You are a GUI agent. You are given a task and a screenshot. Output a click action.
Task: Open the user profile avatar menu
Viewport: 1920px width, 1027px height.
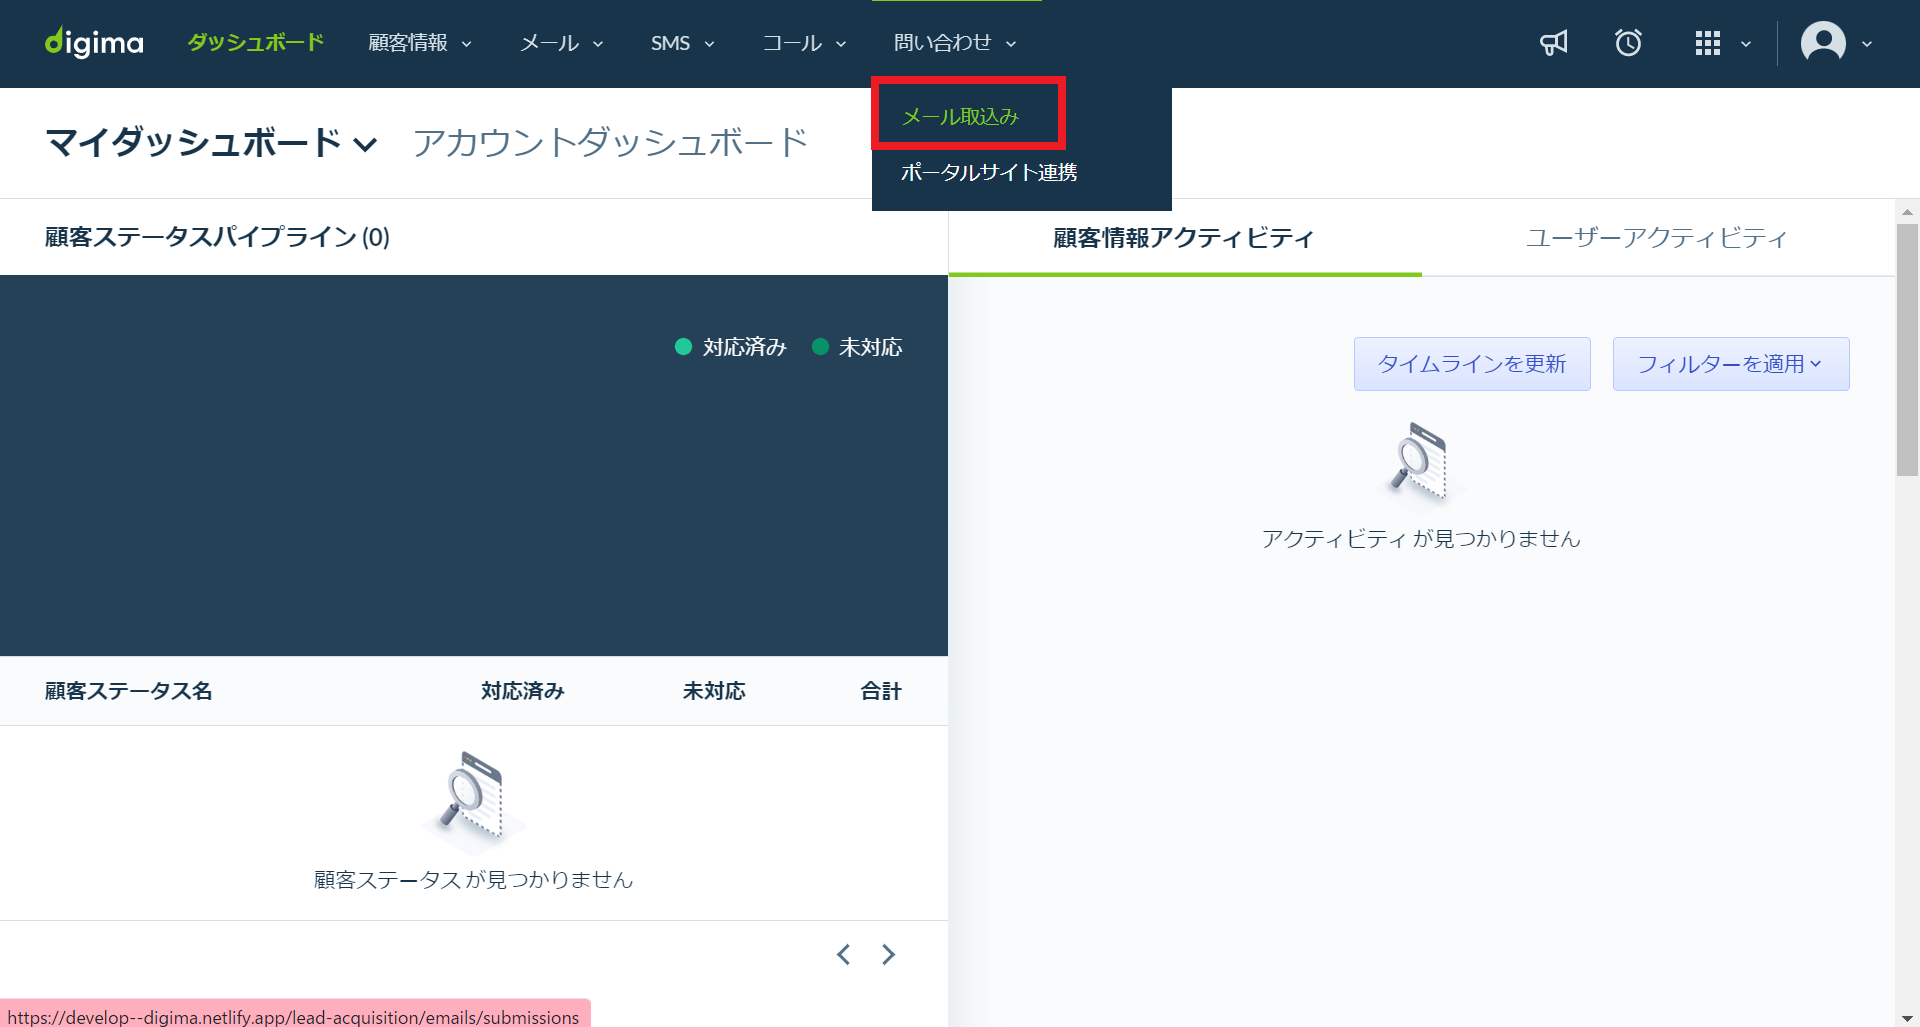[x=1823, y=43]
